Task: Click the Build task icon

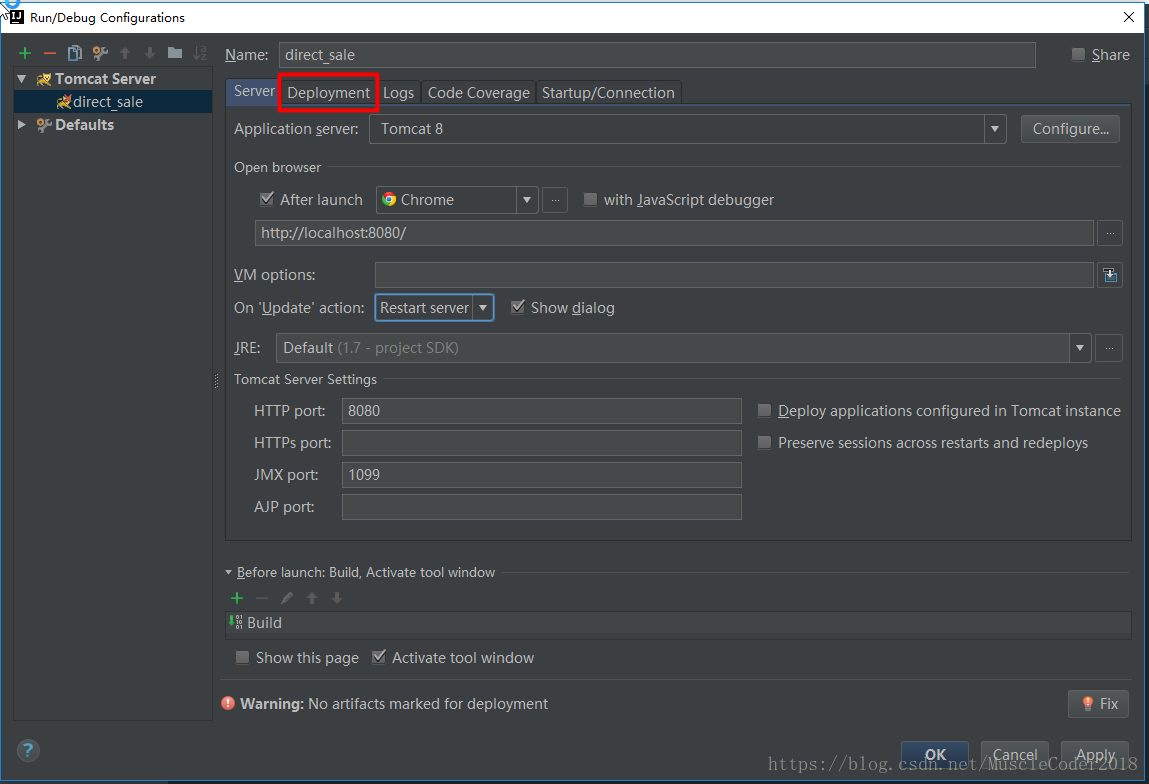Action: 236,622
